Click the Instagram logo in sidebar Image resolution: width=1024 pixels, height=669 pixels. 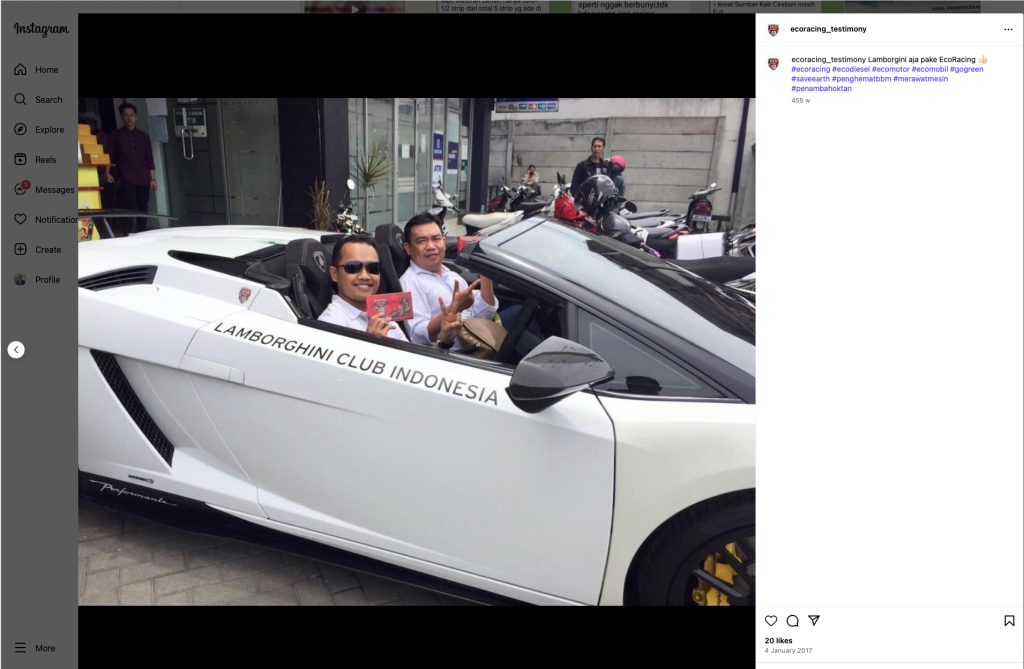41,30
